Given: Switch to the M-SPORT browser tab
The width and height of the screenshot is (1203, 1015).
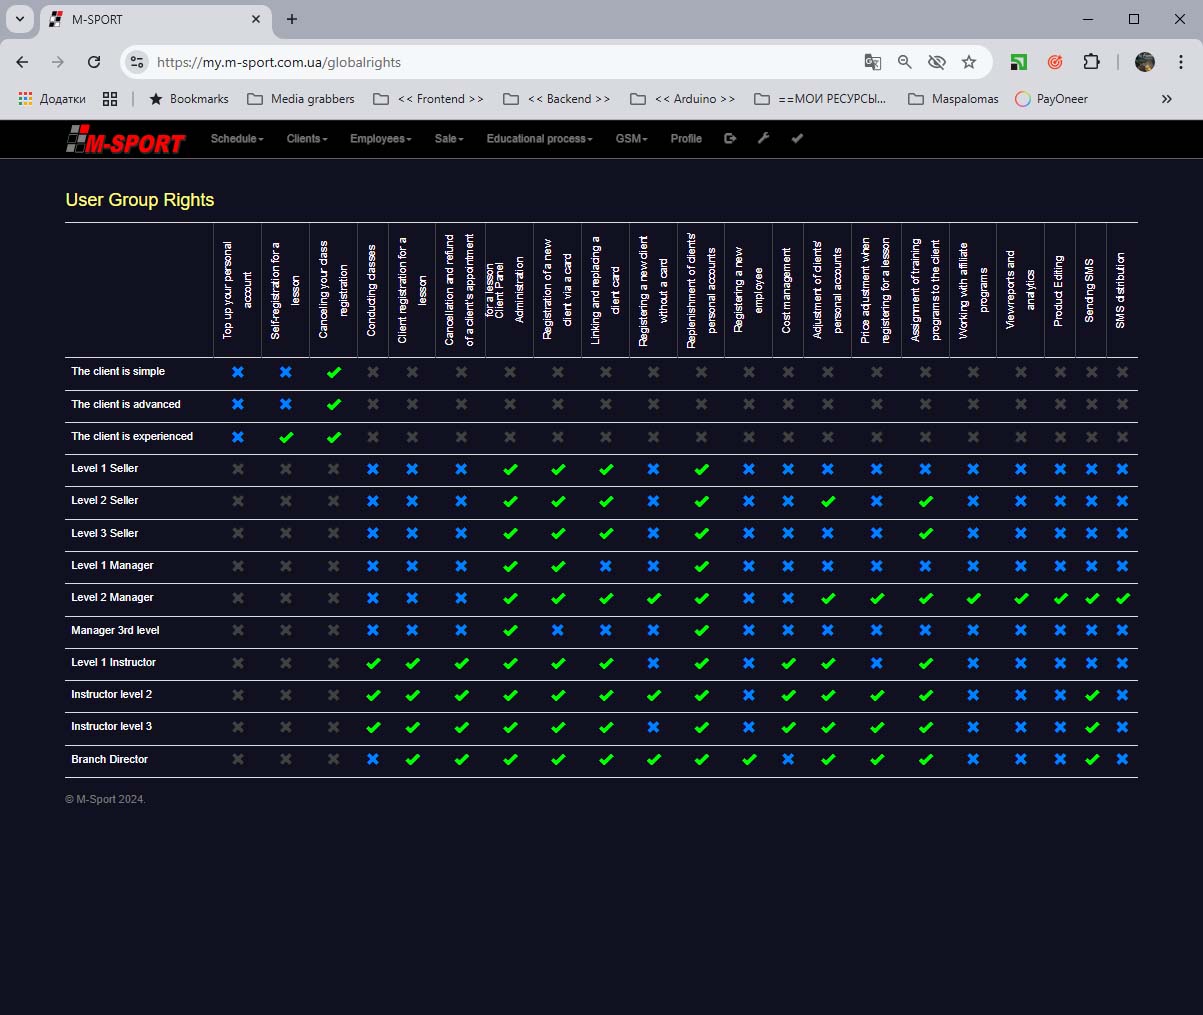Looking at the screenshot, I should tap(150, 19).
